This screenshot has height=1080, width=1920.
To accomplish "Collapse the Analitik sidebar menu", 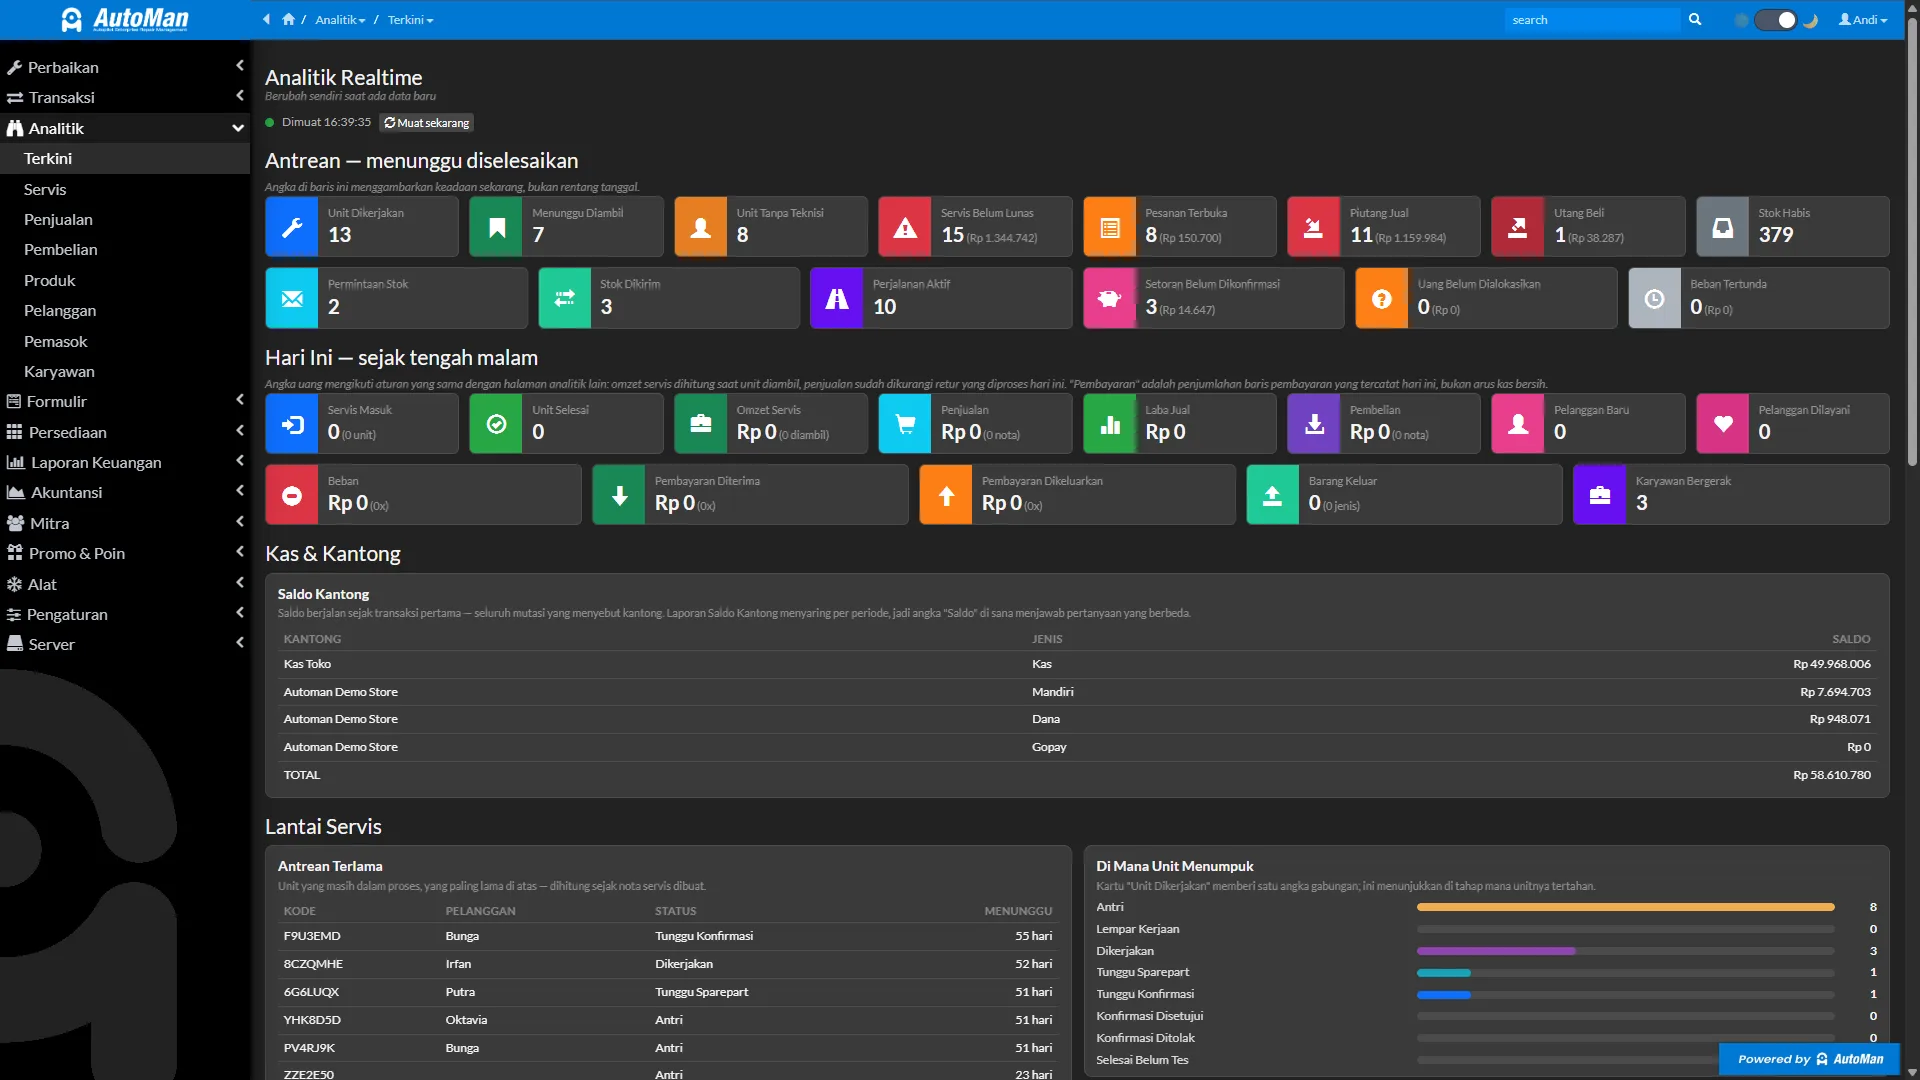I will [x=125, y=128].
